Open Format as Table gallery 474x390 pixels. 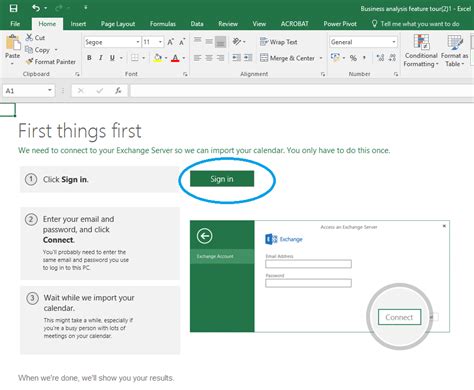455,51
